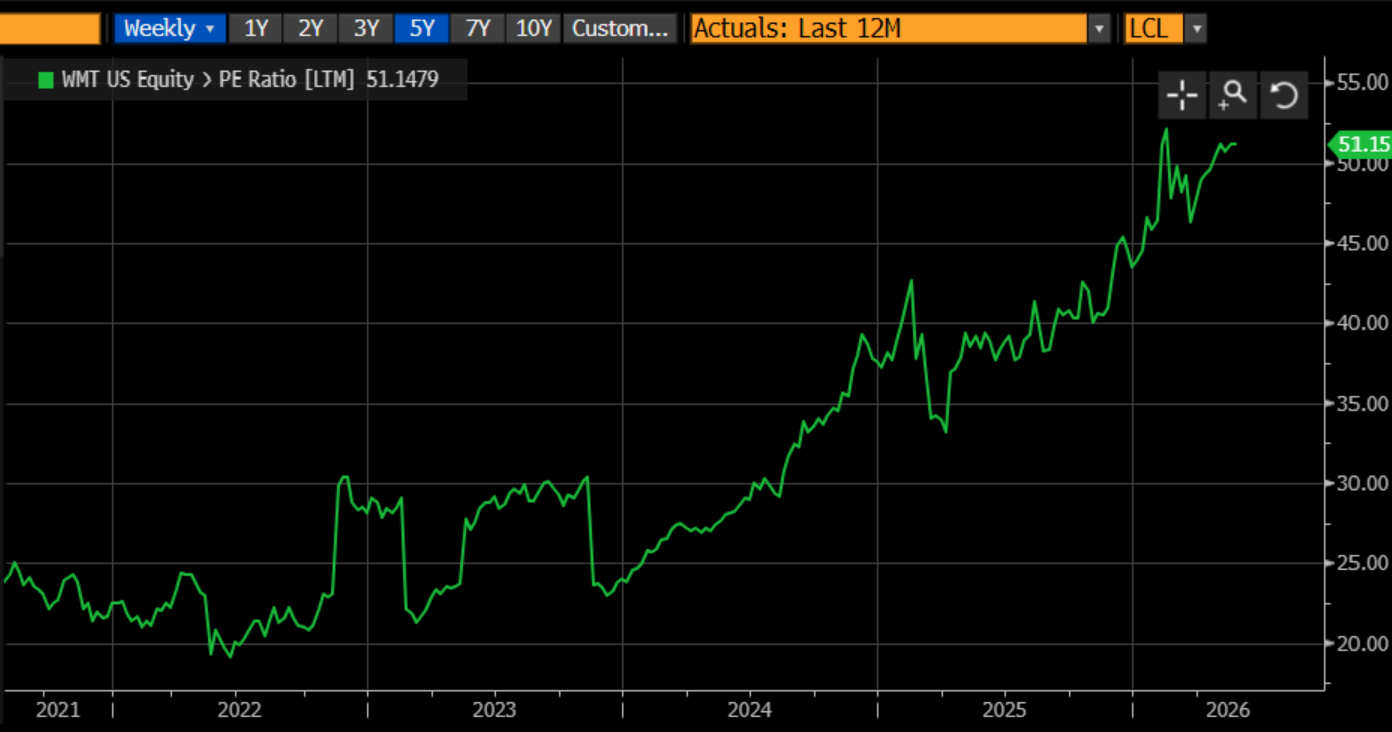The image size is (1392, 732).
Task: Click the 2024 x-axis label
Action: pos(749,710)
